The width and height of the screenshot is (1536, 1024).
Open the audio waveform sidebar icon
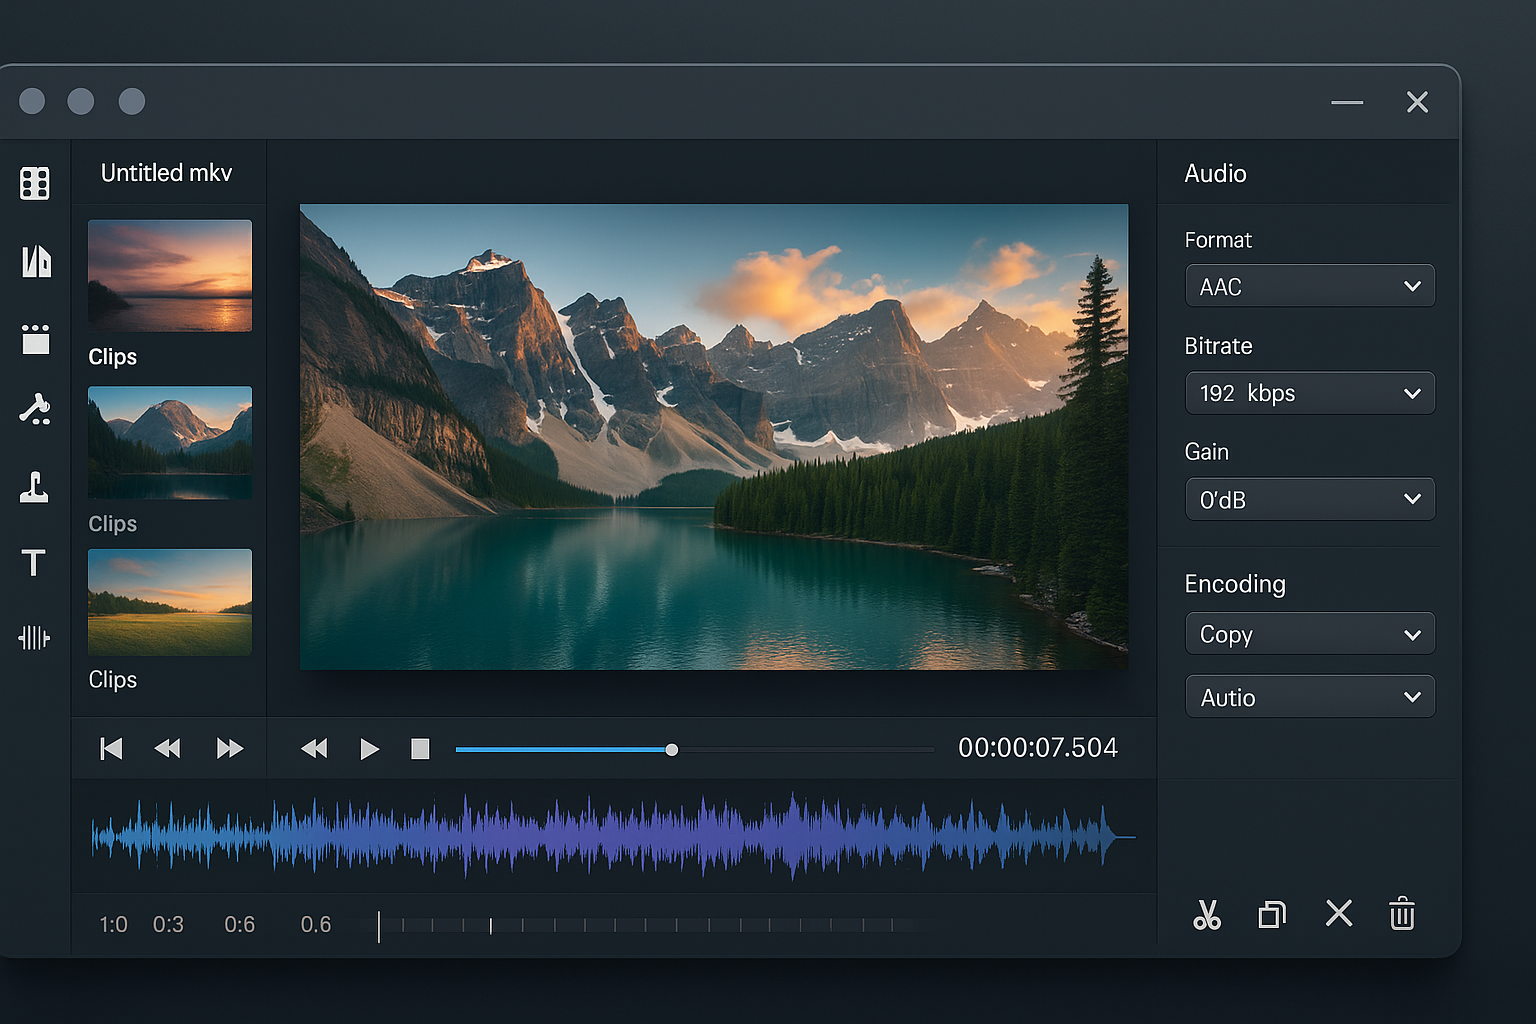coord(34,637)
